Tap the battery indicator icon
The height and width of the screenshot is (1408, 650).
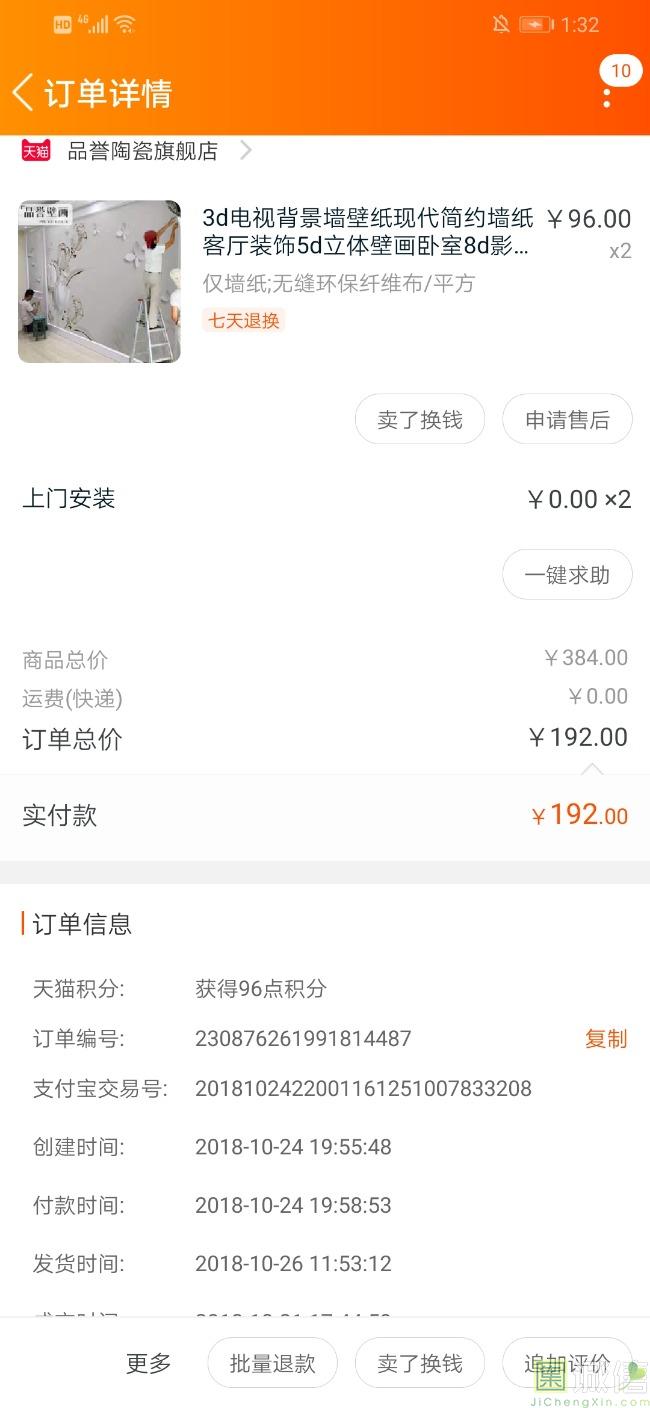[536, 25]
